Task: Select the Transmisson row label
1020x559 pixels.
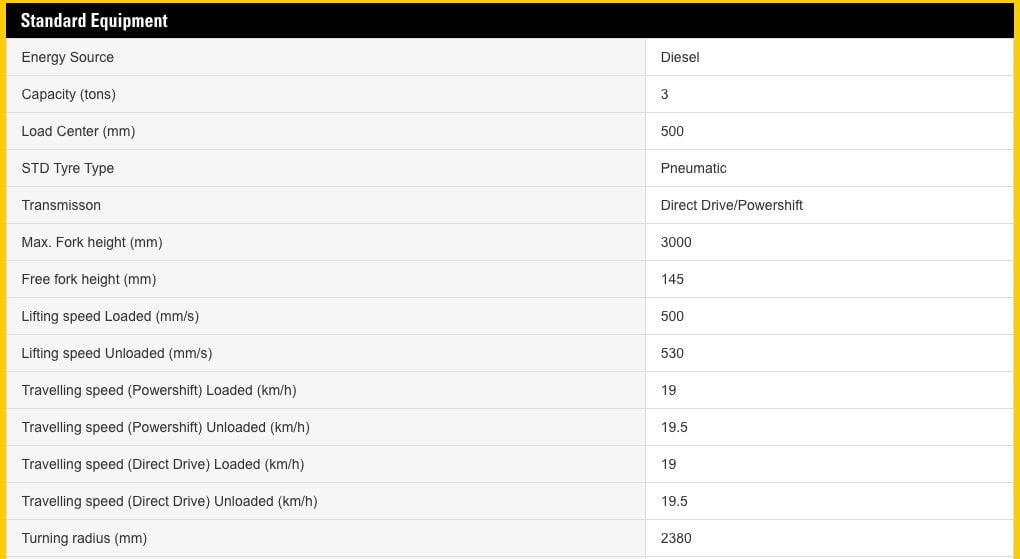Action: point(61,205)
